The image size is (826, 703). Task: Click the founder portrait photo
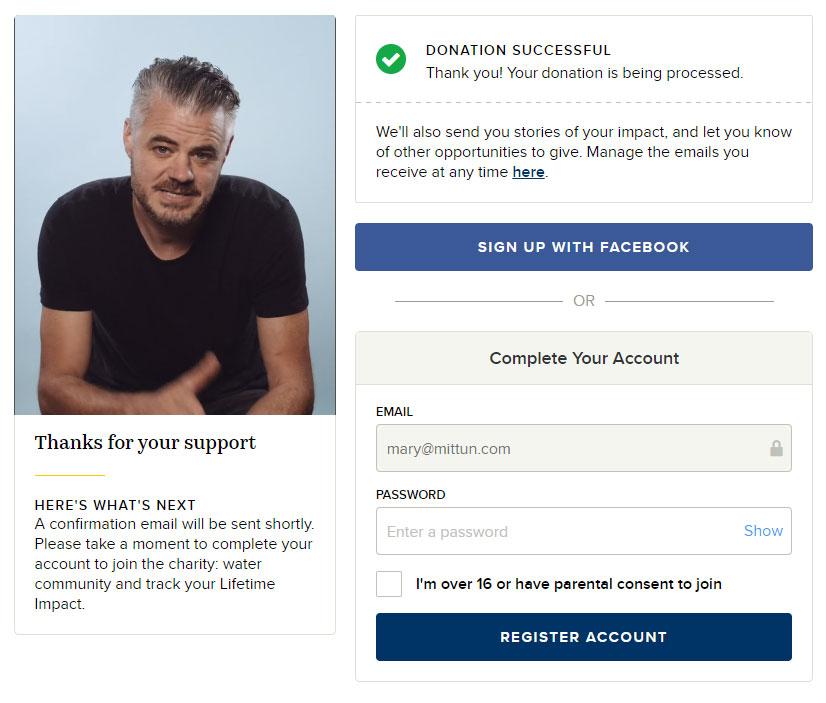click(x=175, y=215)
